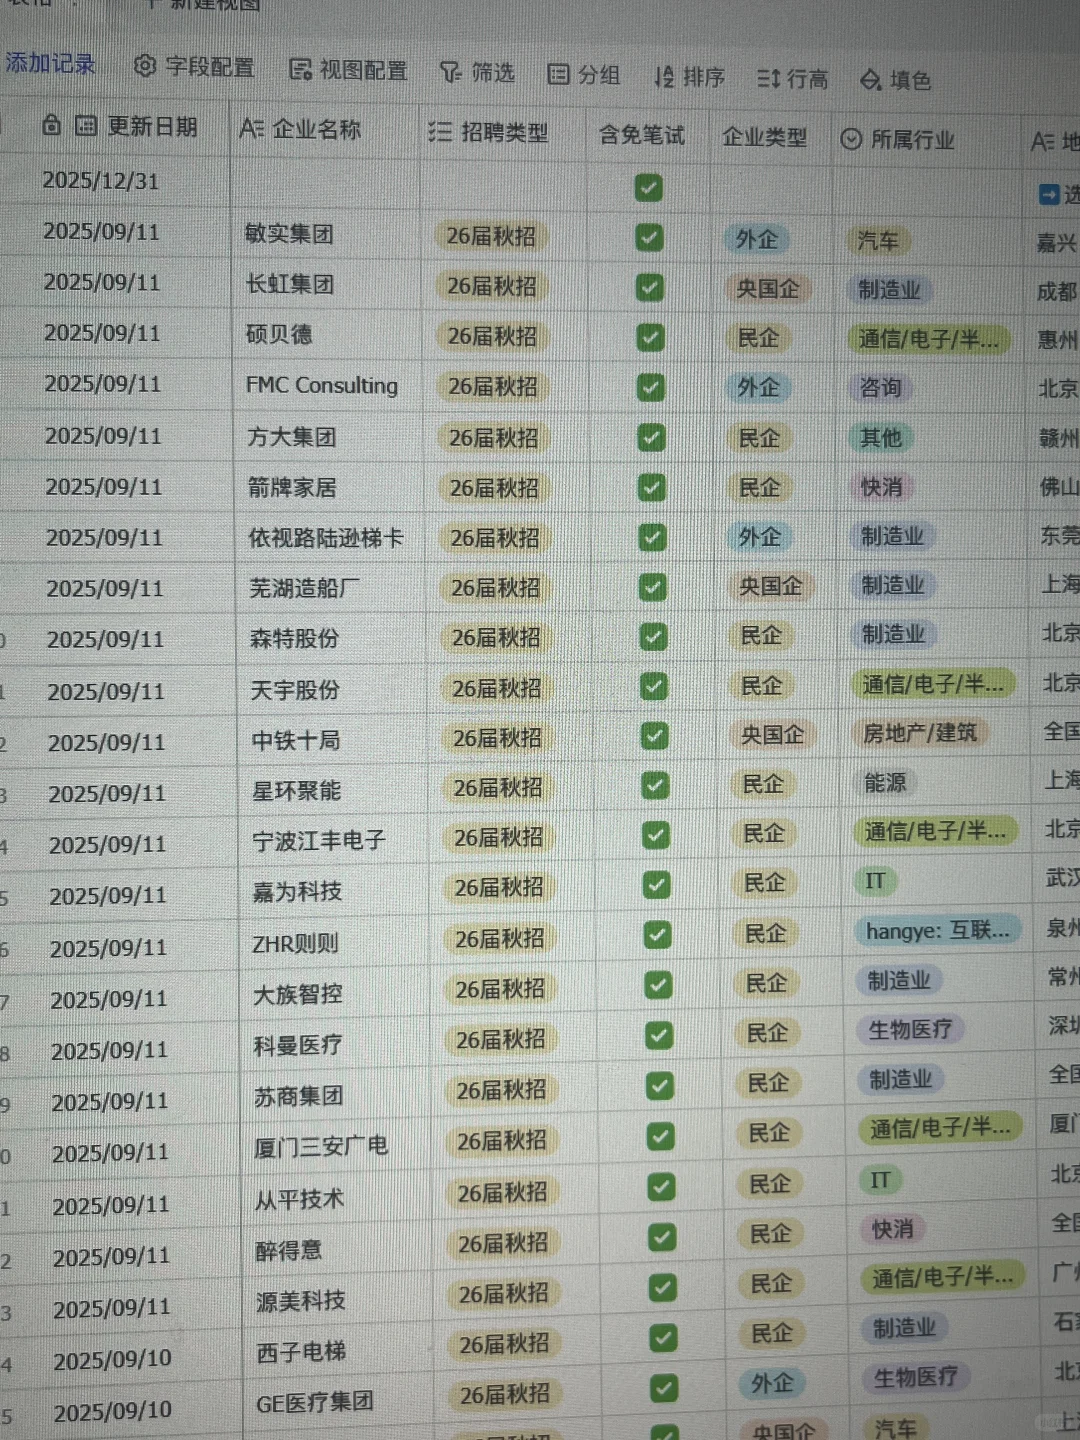Open 咨询 industry tag for FMC Consulting
The width and height of the screenshot is (1080, 1440).
click(880, 388)
